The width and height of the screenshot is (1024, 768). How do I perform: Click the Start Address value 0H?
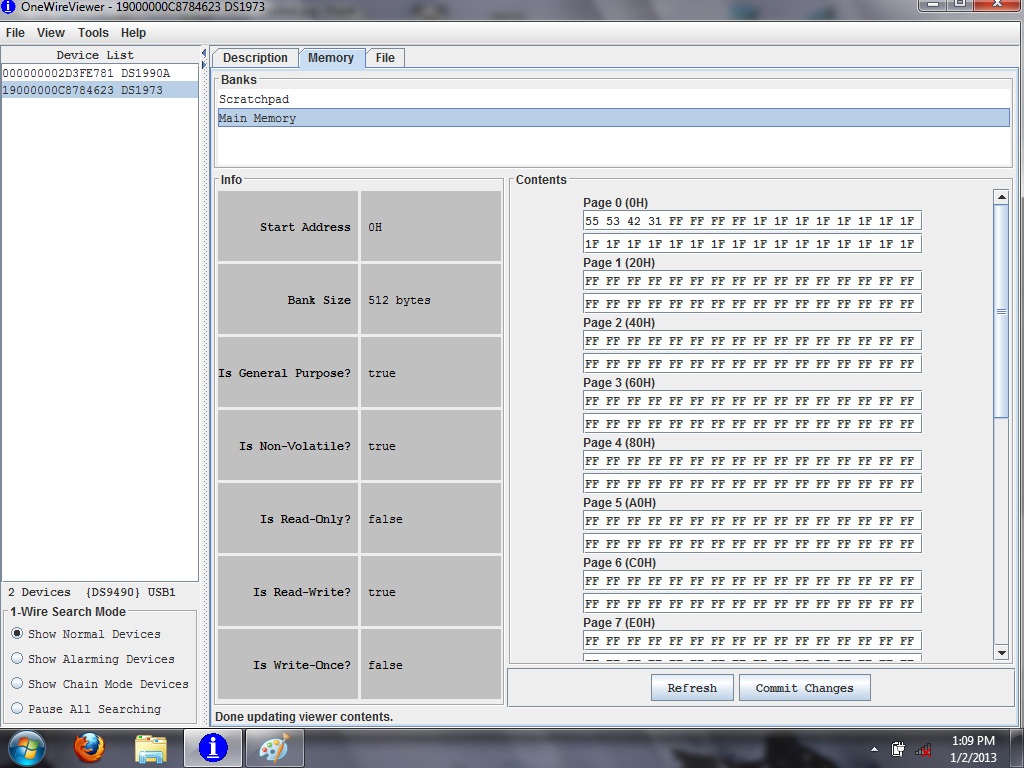point(431,227)
